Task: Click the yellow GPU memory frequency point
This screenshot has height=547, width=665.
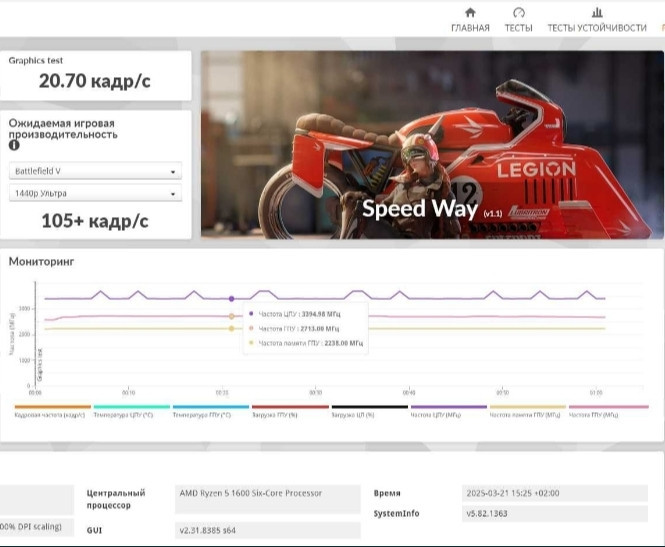Action: [x=232, y=328]
